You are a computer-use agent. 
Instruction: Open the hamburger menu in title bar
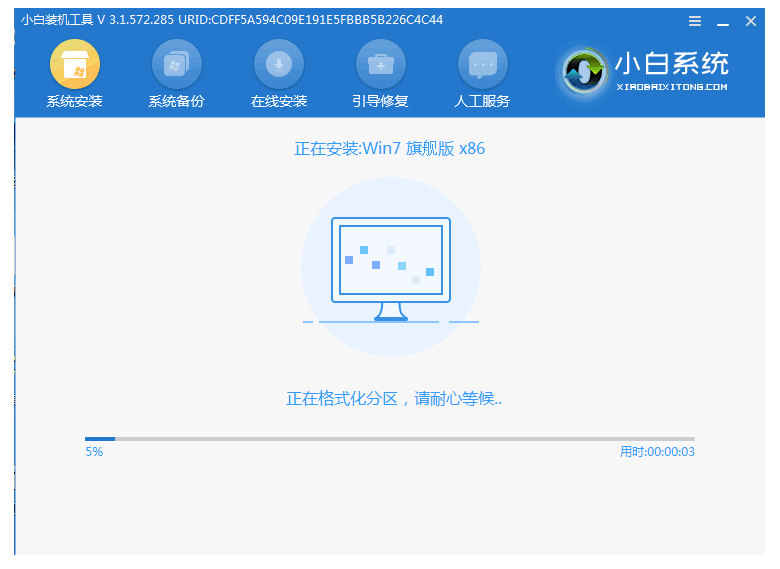click(696, 21)
